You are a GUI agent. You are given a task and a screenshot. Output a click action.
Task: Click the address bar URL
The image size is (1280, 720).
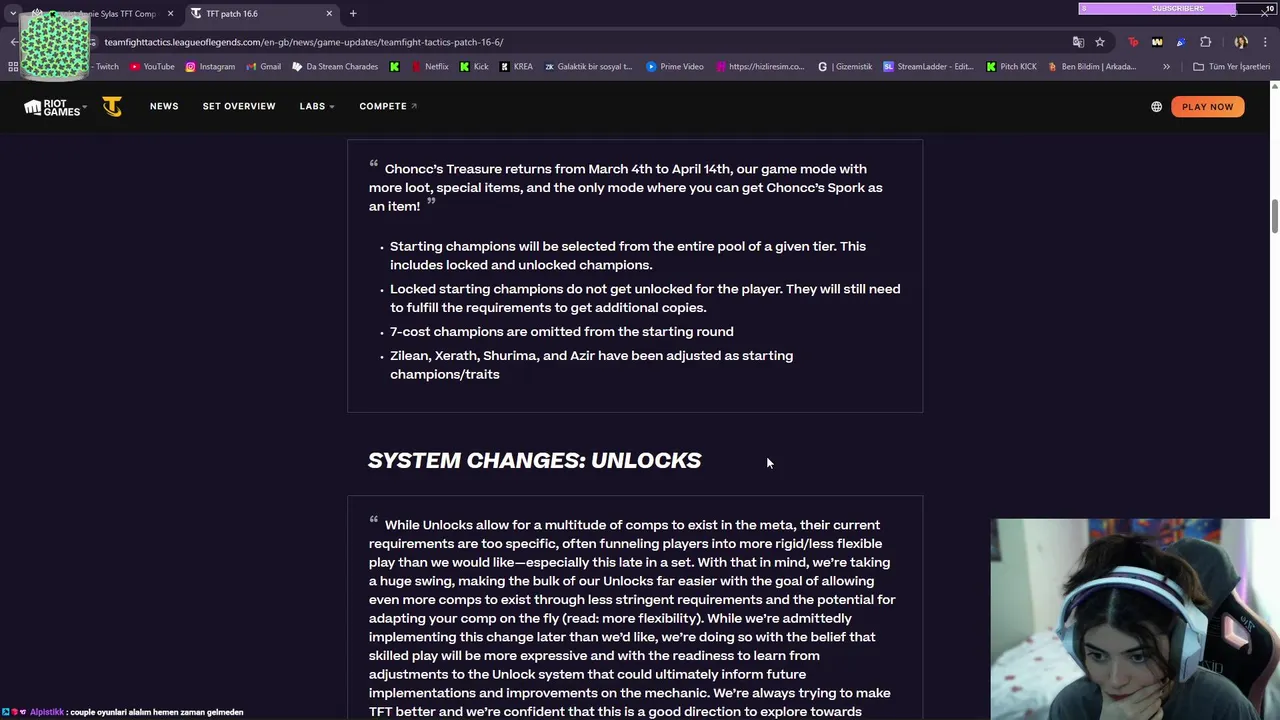[304, 42]
